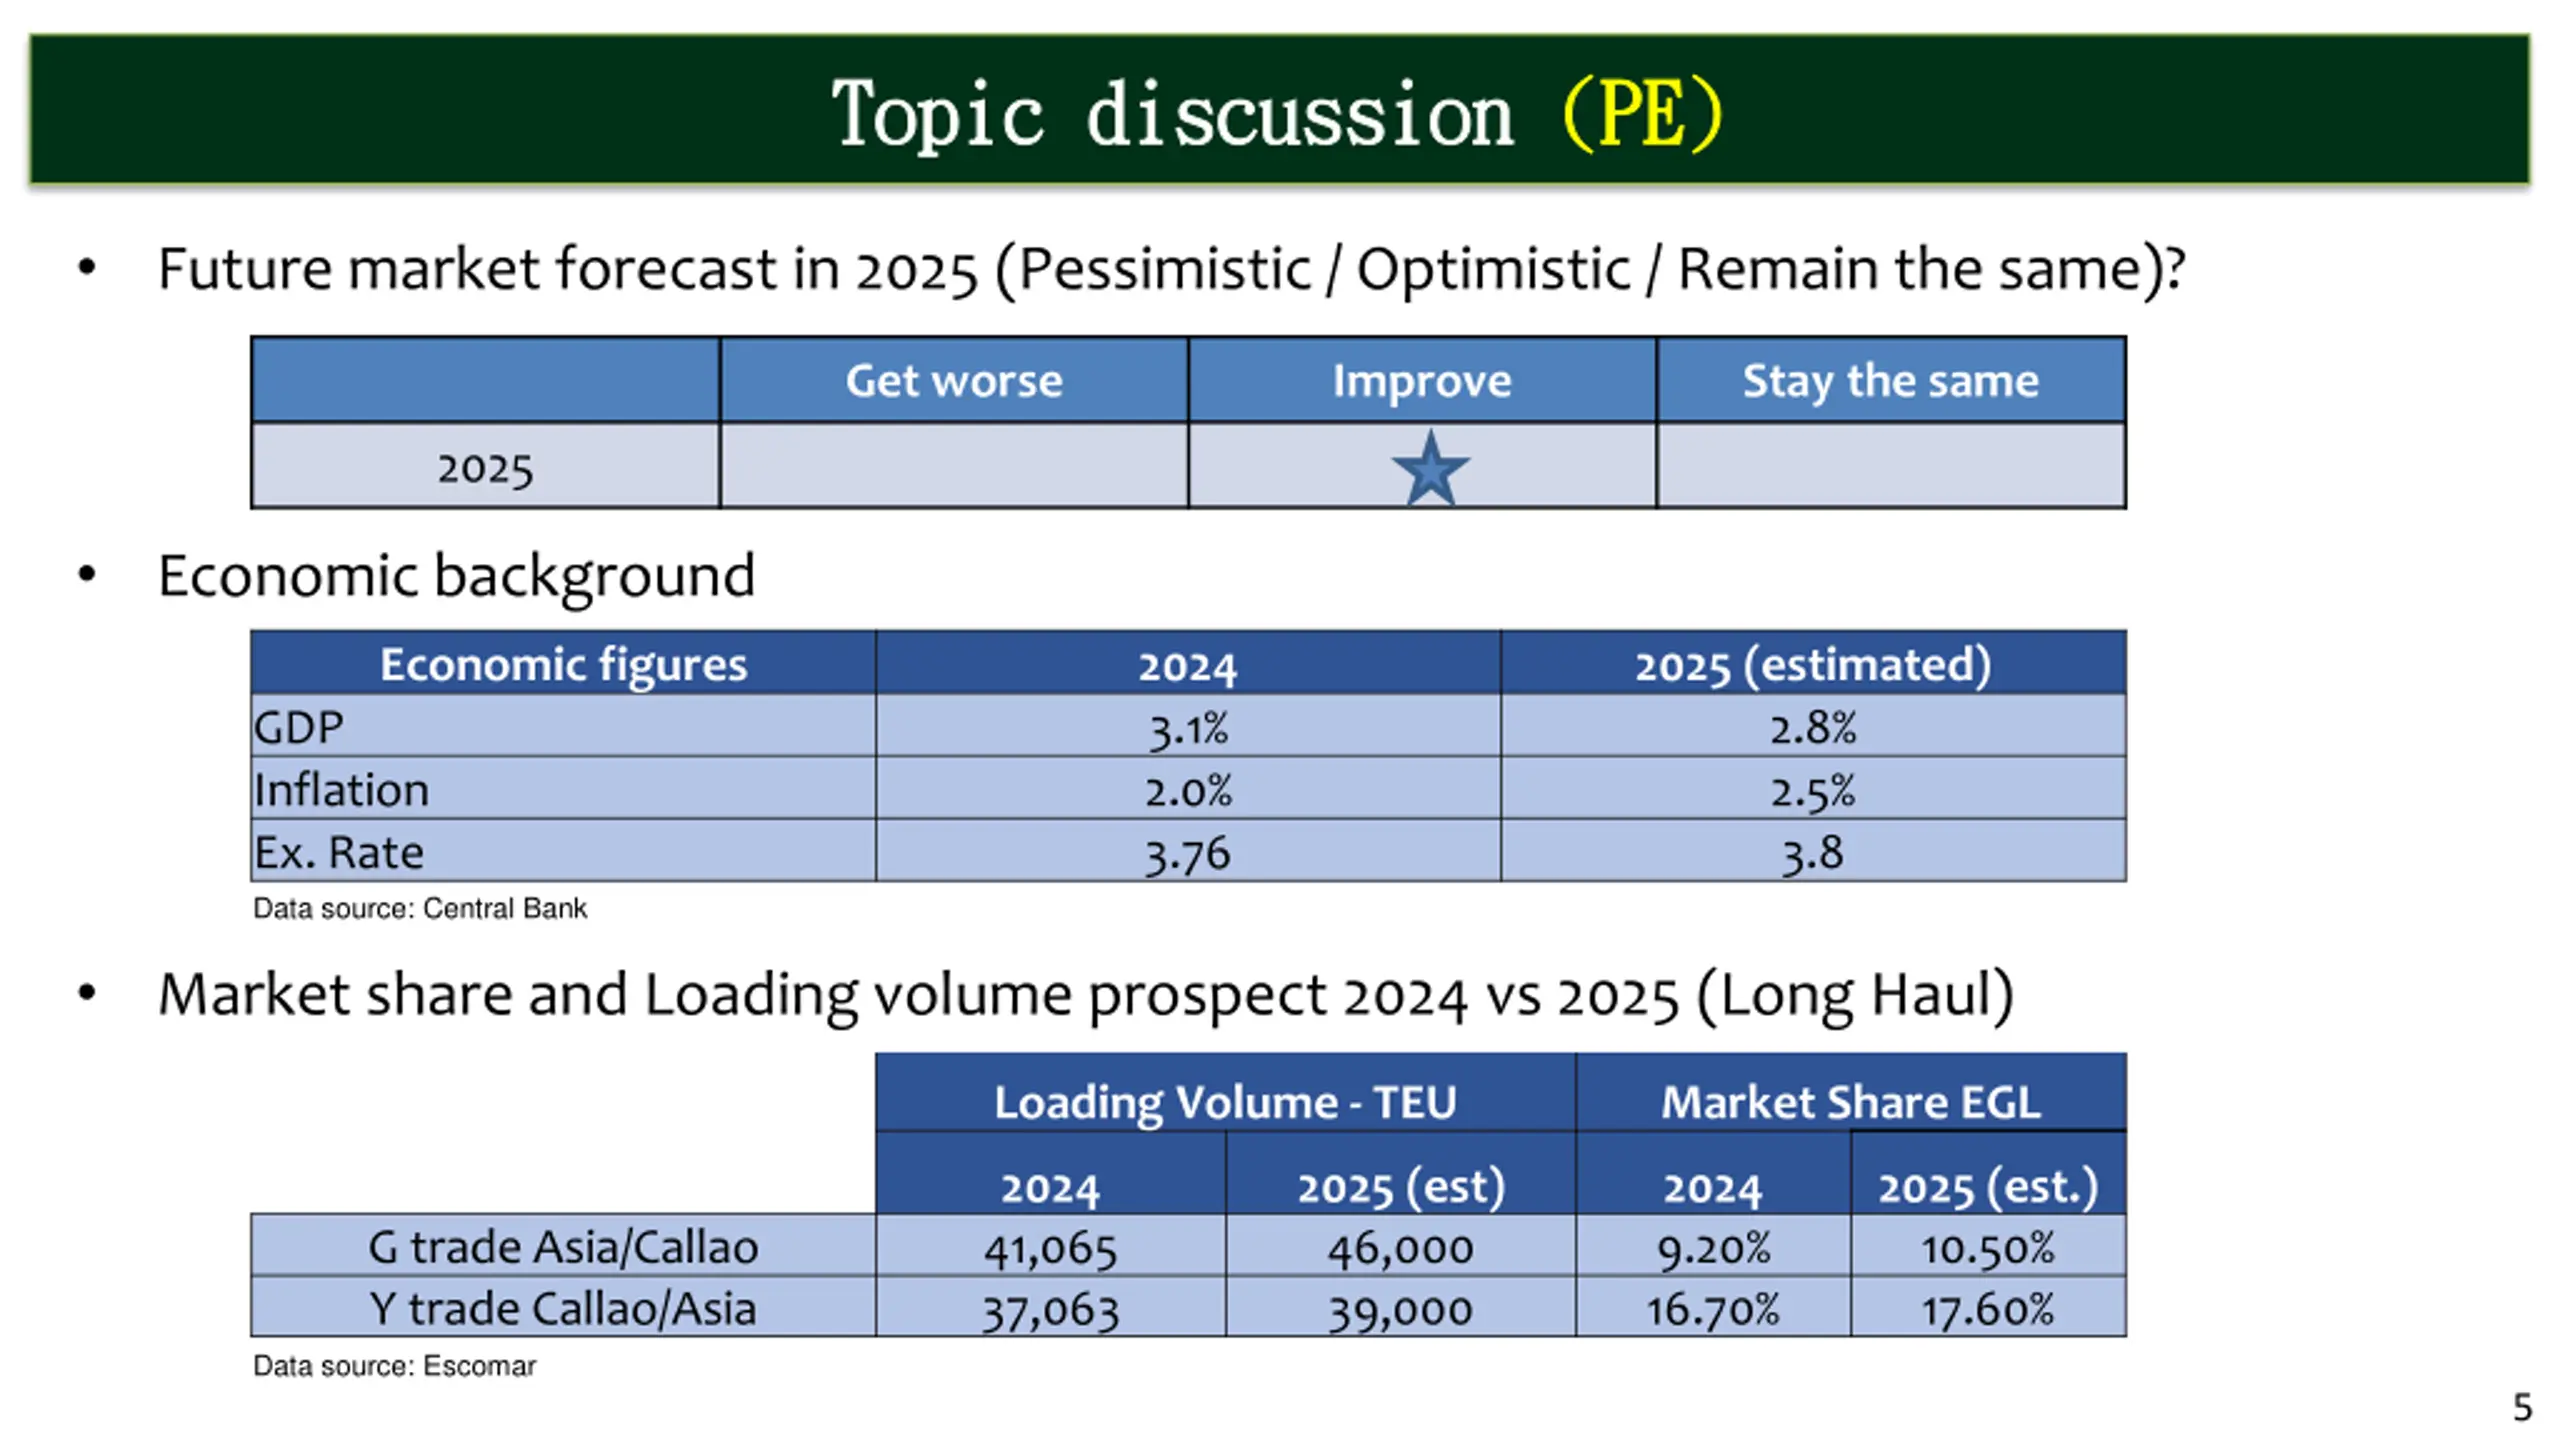Image resolution: width=2560 pixels, height=1440 pixels.
Task: Select the 17.60% market share cell
Action: [x=1988, y=1307]
